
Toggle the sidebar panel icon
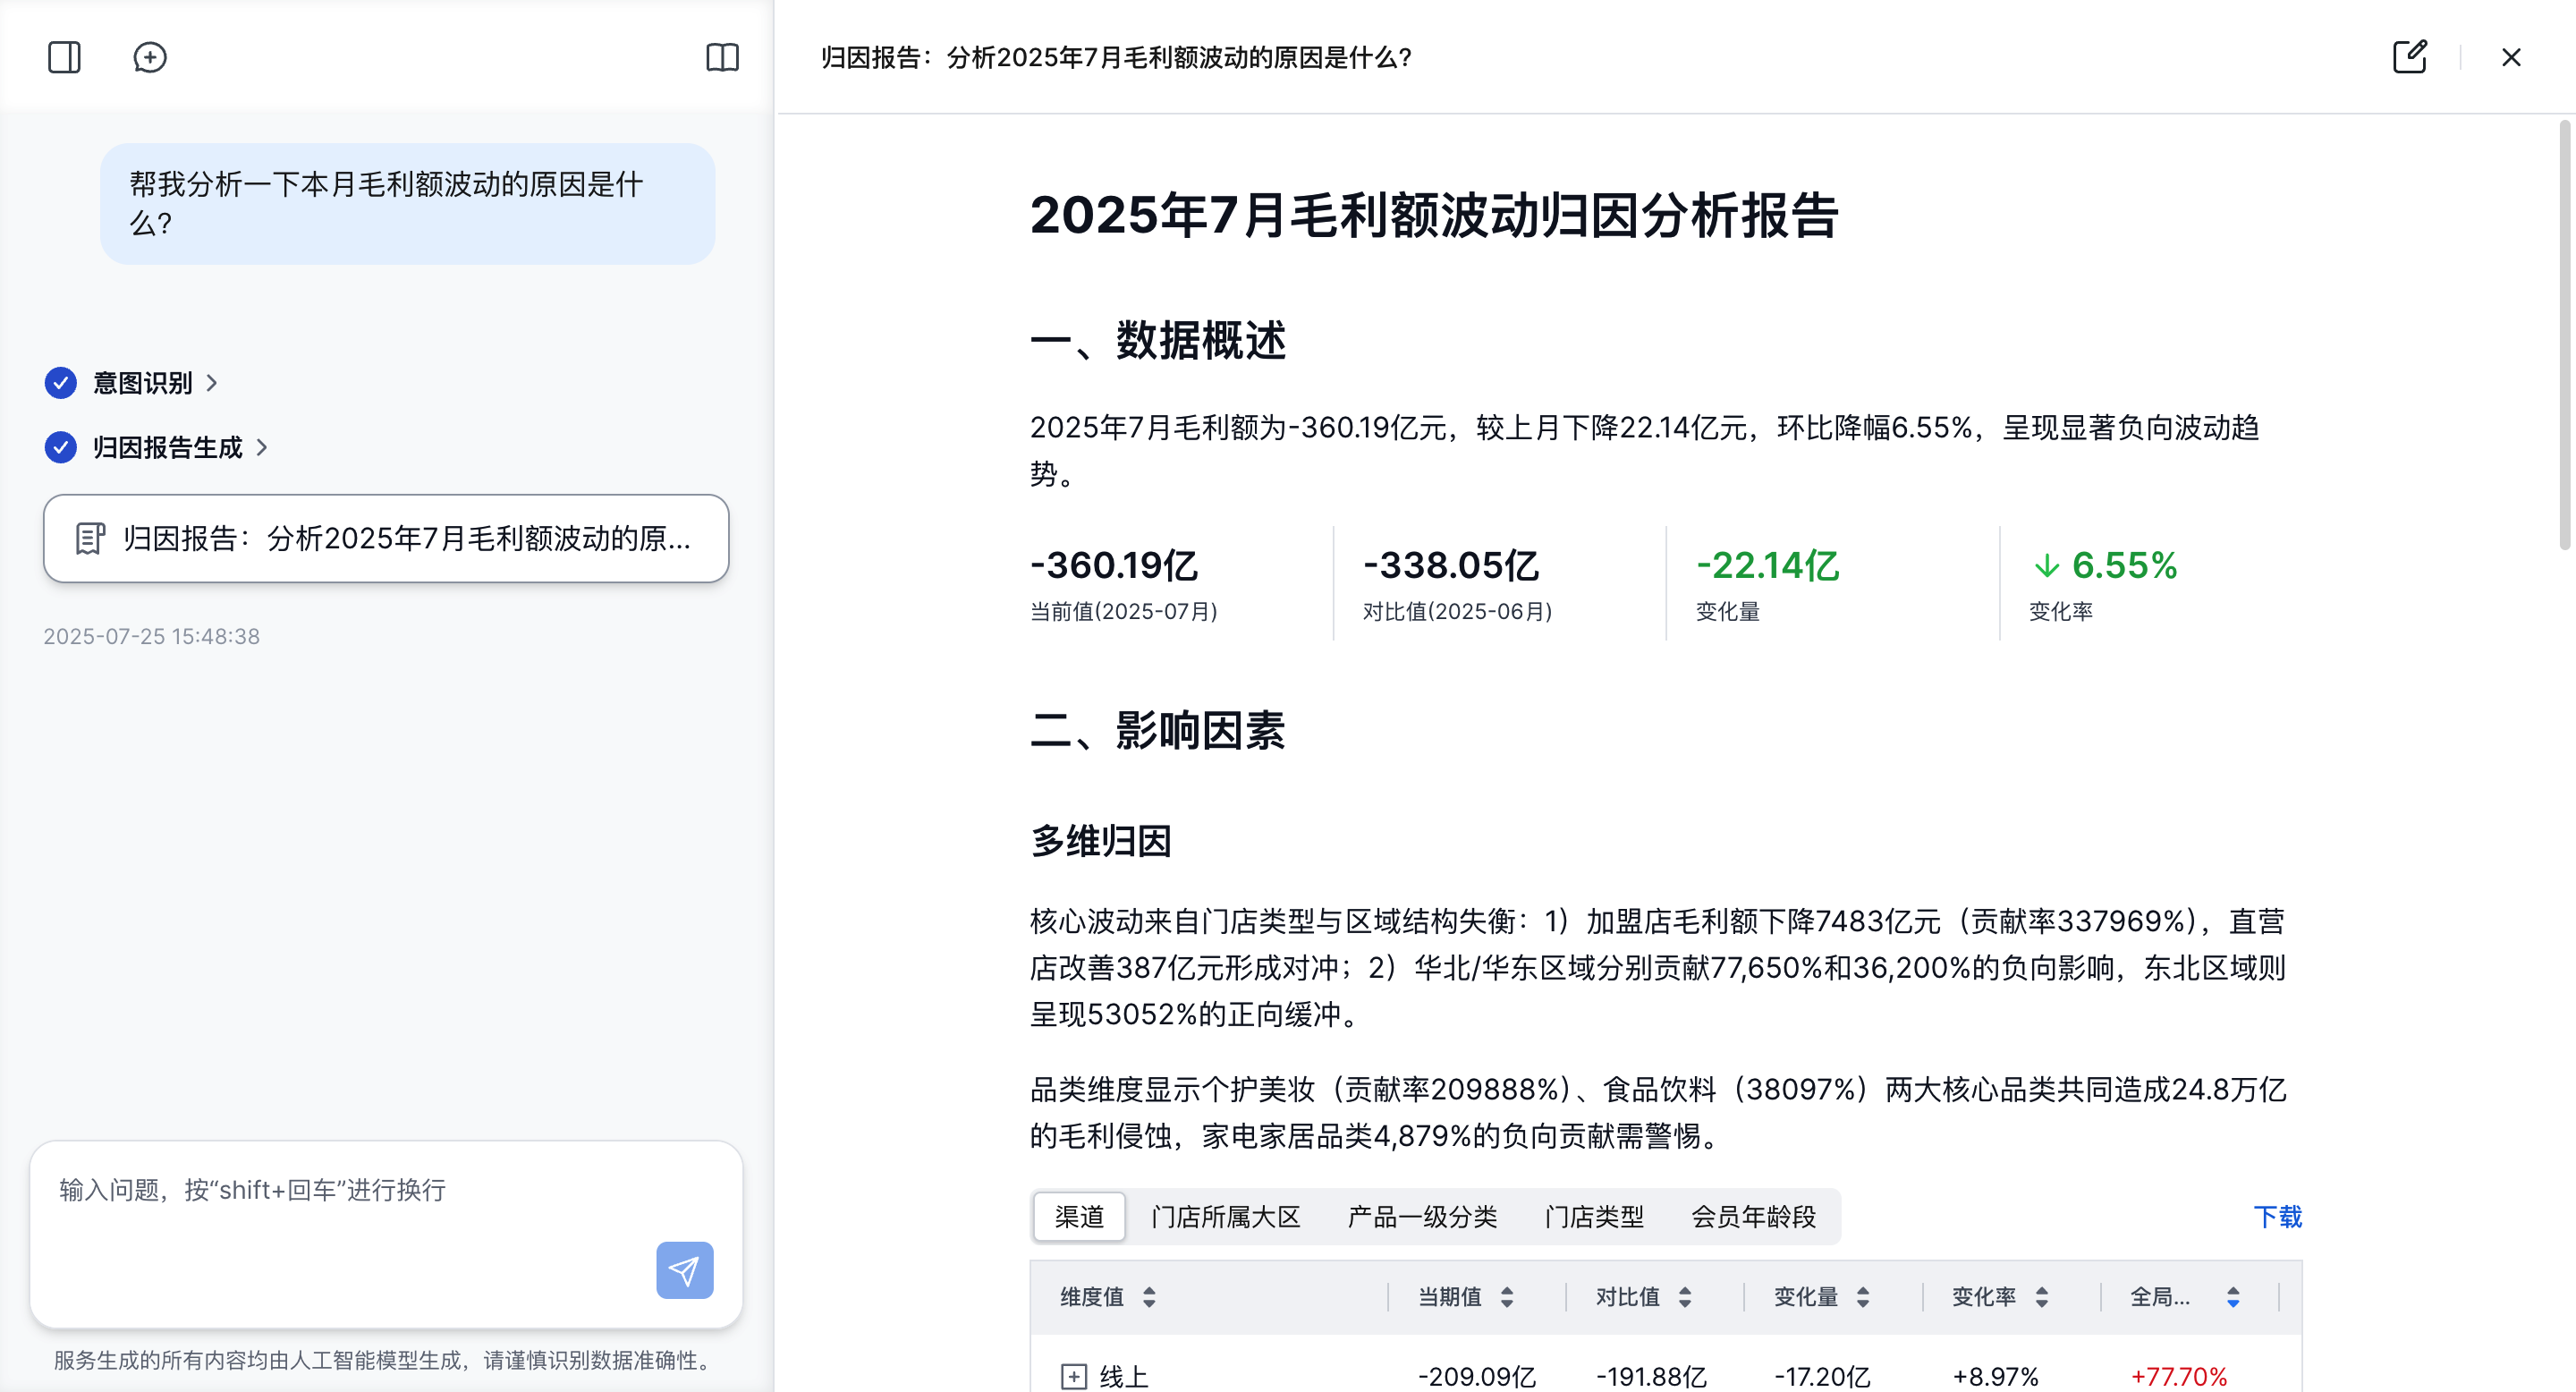tap(64, 57)
